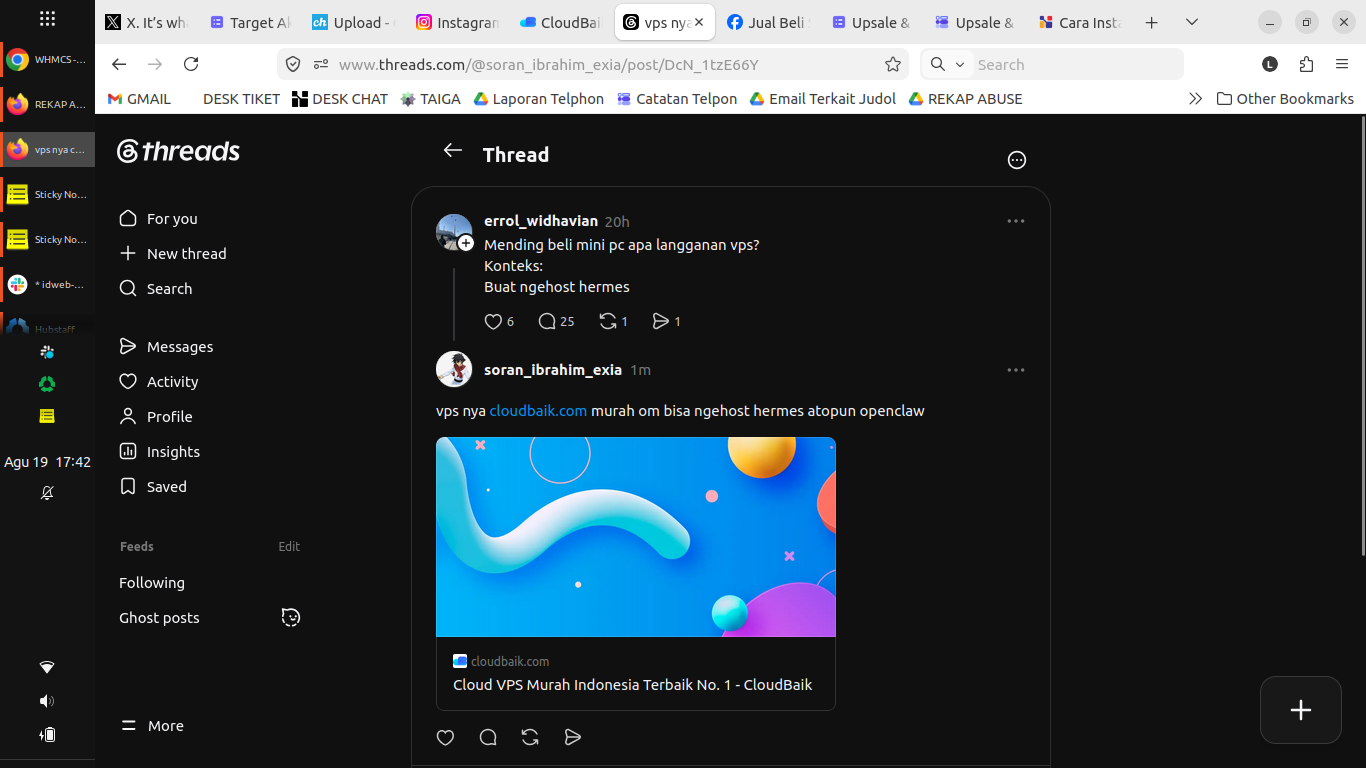This screenshot has height=768, width=1366.
Task: Follow errol_widhavian via avatar plus badge
Action: coord(466,243)
